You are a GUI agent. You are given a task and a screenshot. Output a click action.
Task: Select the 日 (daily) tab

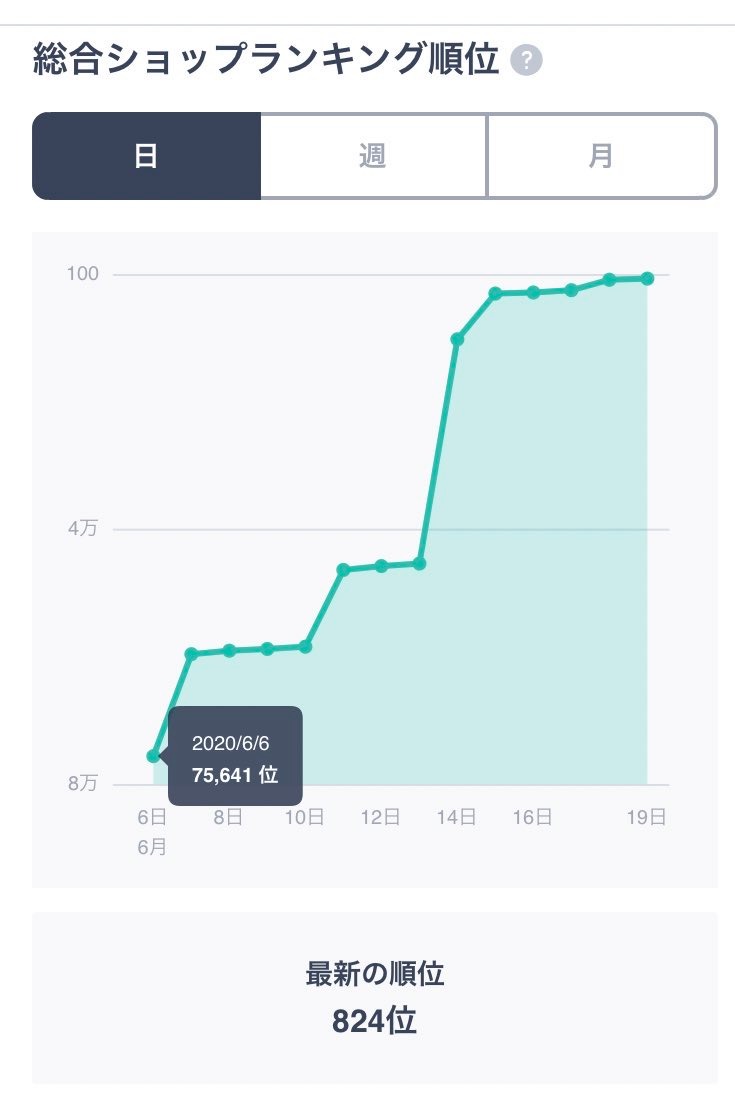(146, 156)
